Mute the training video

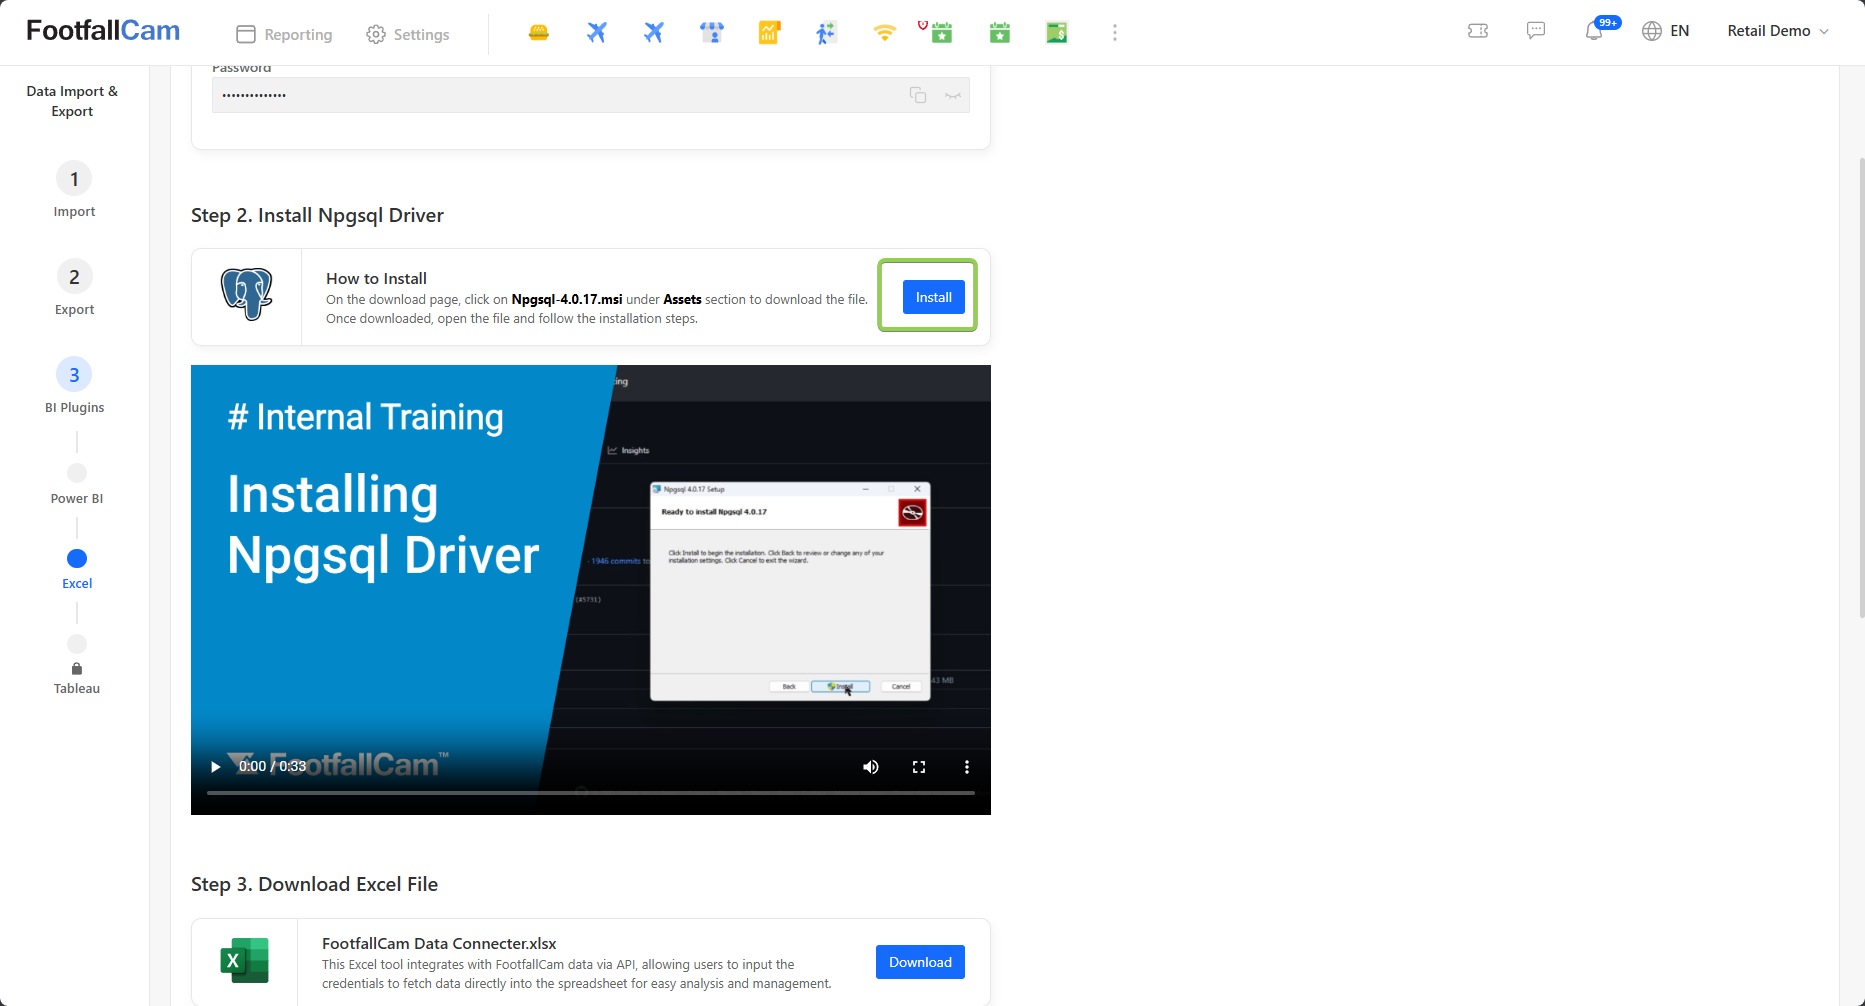tap(871, 767)
